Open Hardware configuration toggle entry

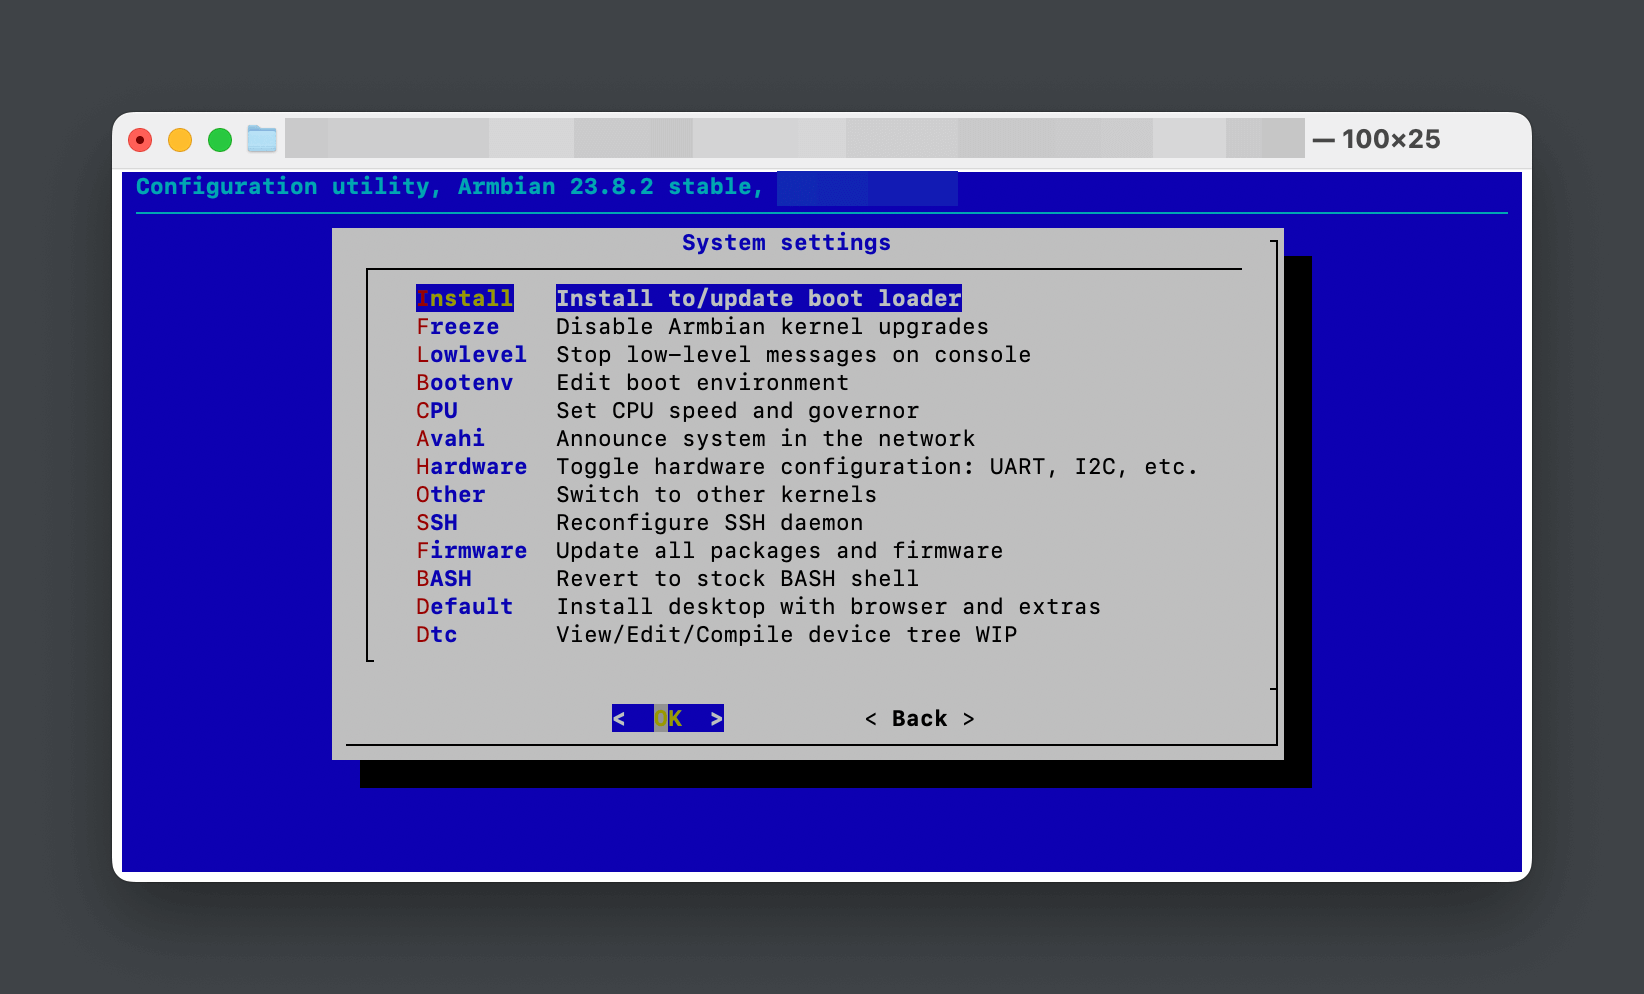tap(471, 467)
